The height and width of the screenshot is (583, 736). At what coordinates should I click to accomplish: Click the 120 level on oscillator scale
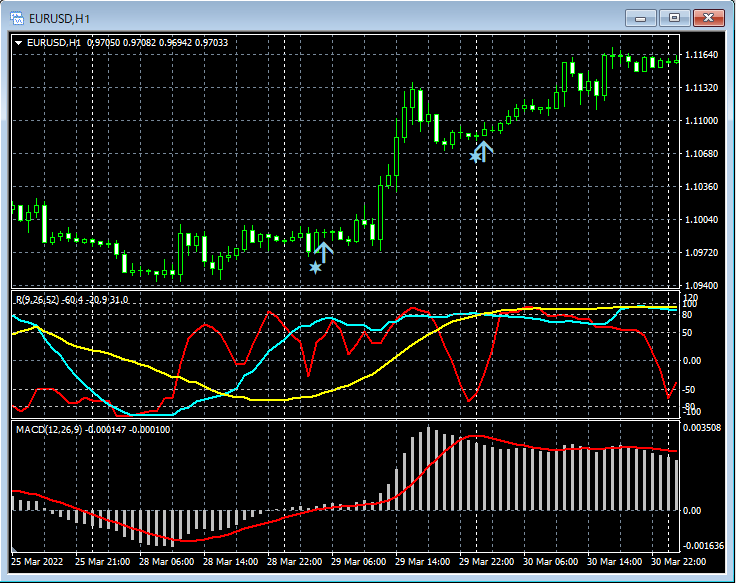click(689, 297)
